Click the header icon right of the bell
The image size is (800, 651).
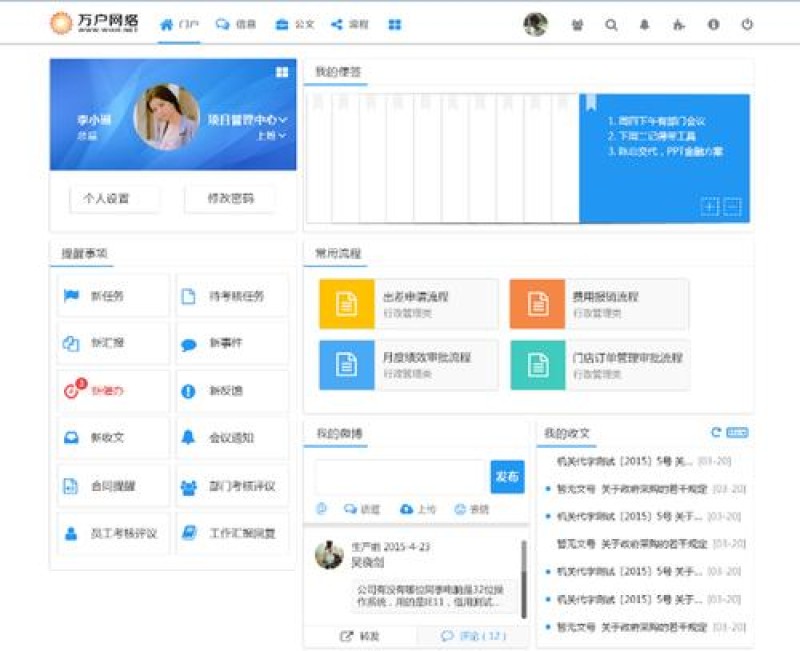pyautogui.click(x=679, y=24)
